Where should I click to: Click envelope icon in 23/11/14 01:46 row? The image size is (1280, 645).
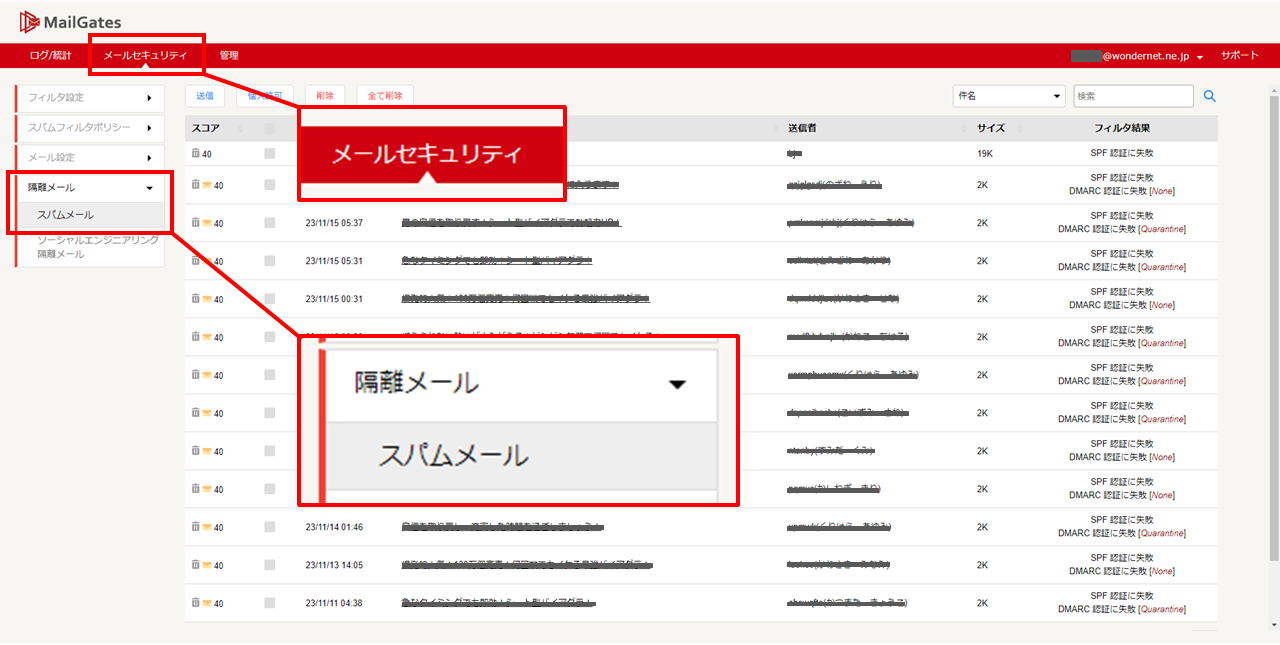pos(208,528)
